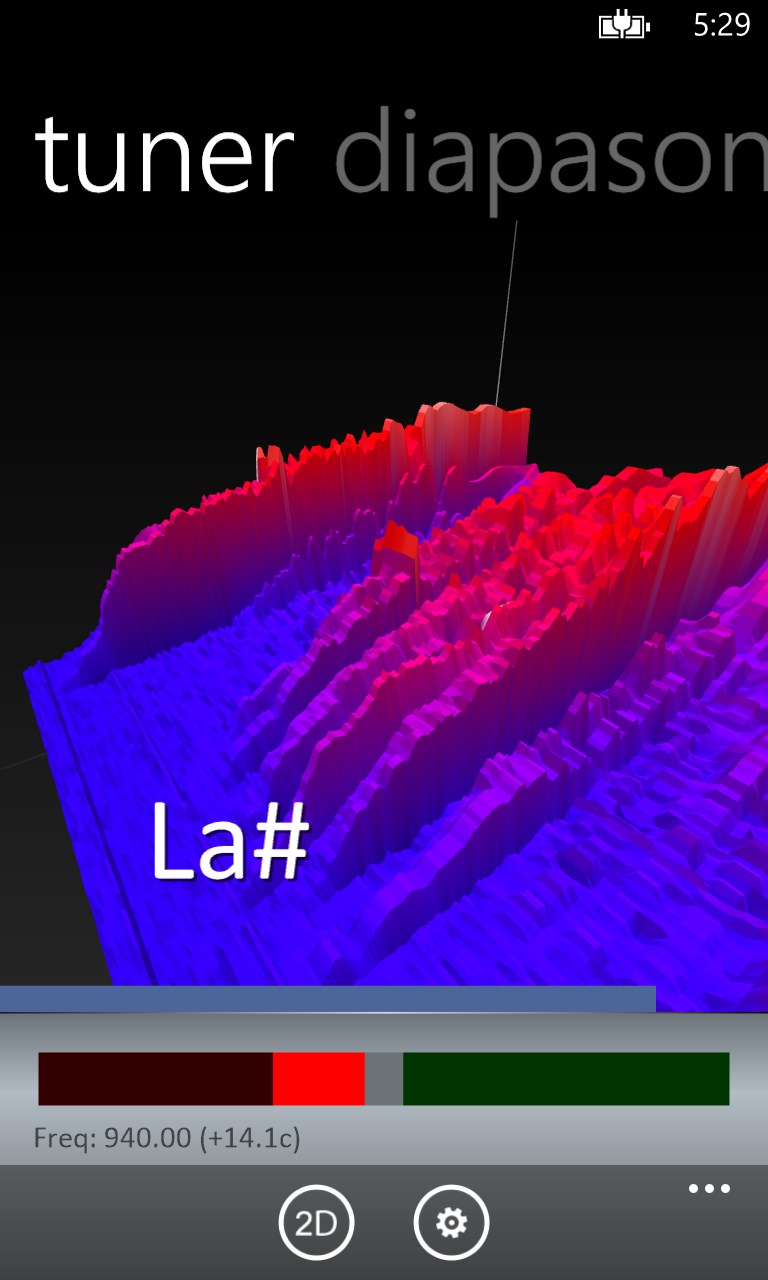
Task: Click the dark red tuning meter segment
Action: point(155,1078)
